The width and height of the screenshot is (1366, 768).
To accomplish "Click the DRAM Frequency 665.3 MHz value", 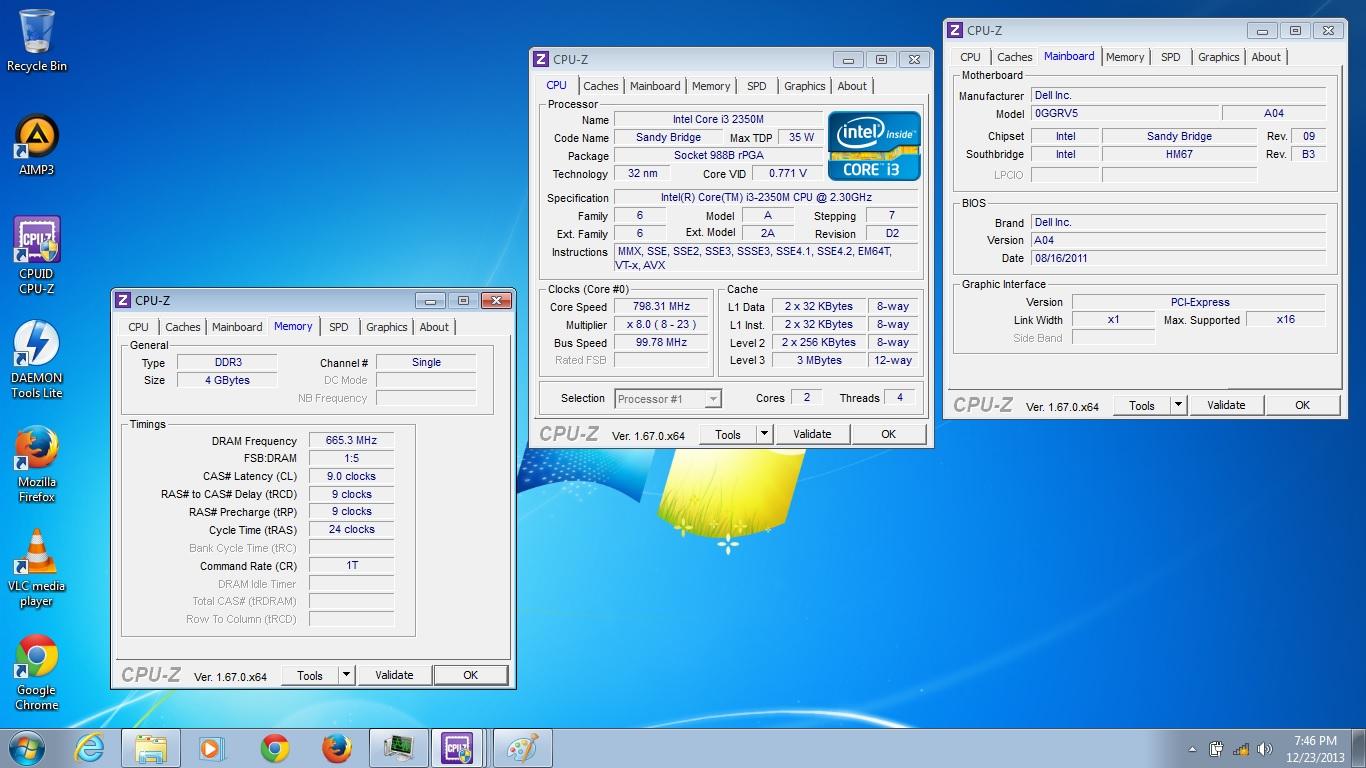I will 351,440.
